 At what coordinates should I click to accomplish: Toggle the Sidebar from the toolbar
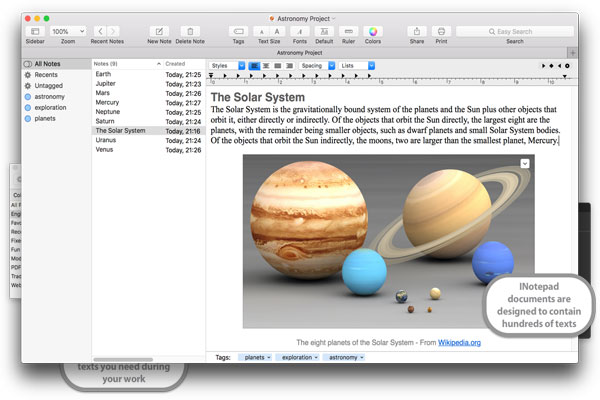coord(35,32)
